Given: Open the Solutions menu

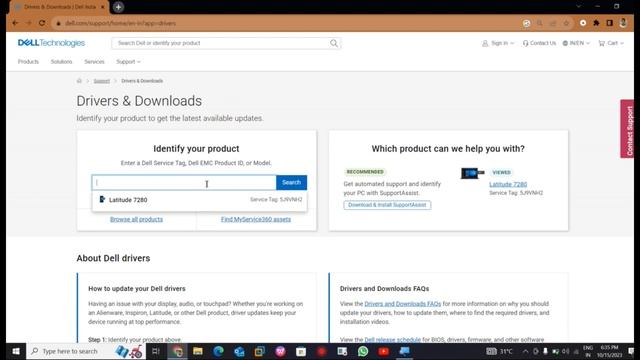Looking at the screenshot, I should tap(61, 62).
